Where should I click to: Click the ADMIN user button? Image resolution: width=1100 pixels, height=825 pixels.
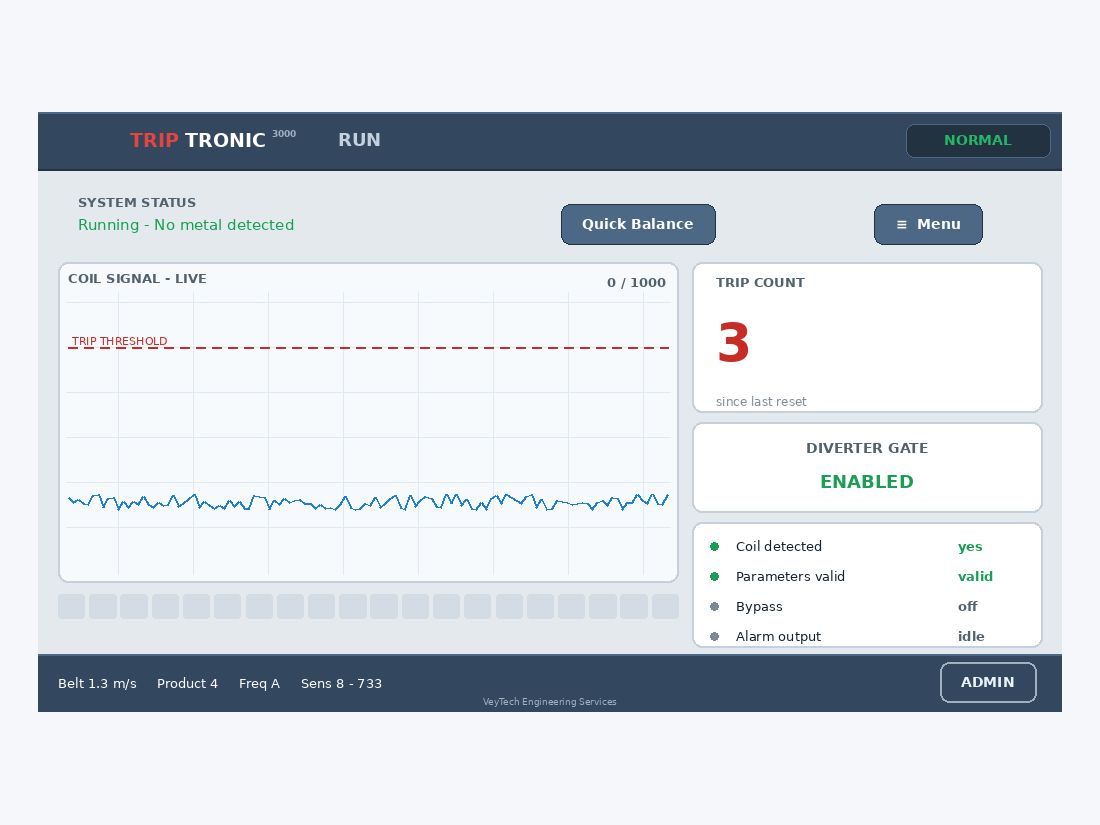coord(988,682)
